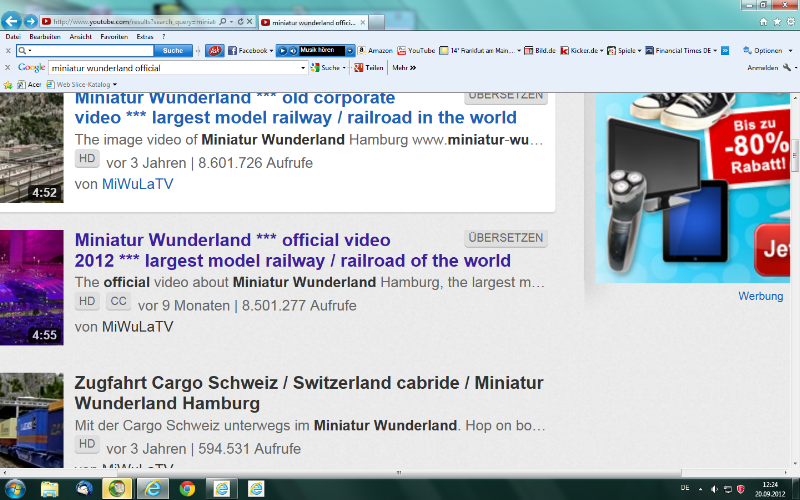Screen dimensions: 800x500
Task: Open favorites star icon at top right
Action: click(x=777, y=21)
